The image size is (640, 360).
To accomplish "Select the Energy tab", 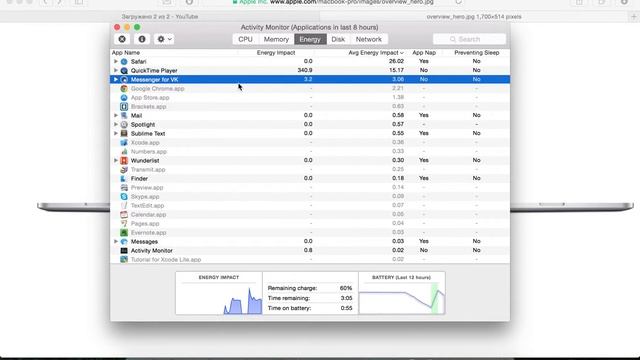I will 310,39.
